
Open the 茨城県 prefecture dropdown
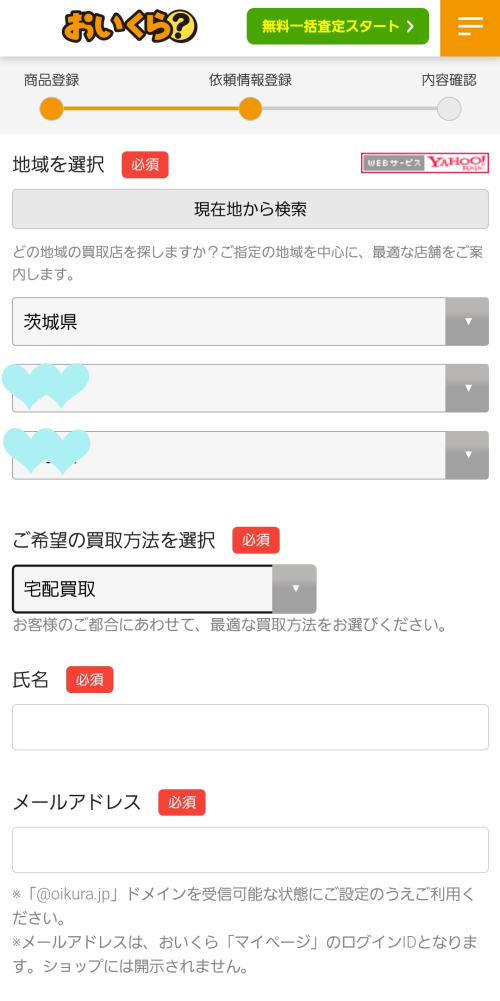250,321
